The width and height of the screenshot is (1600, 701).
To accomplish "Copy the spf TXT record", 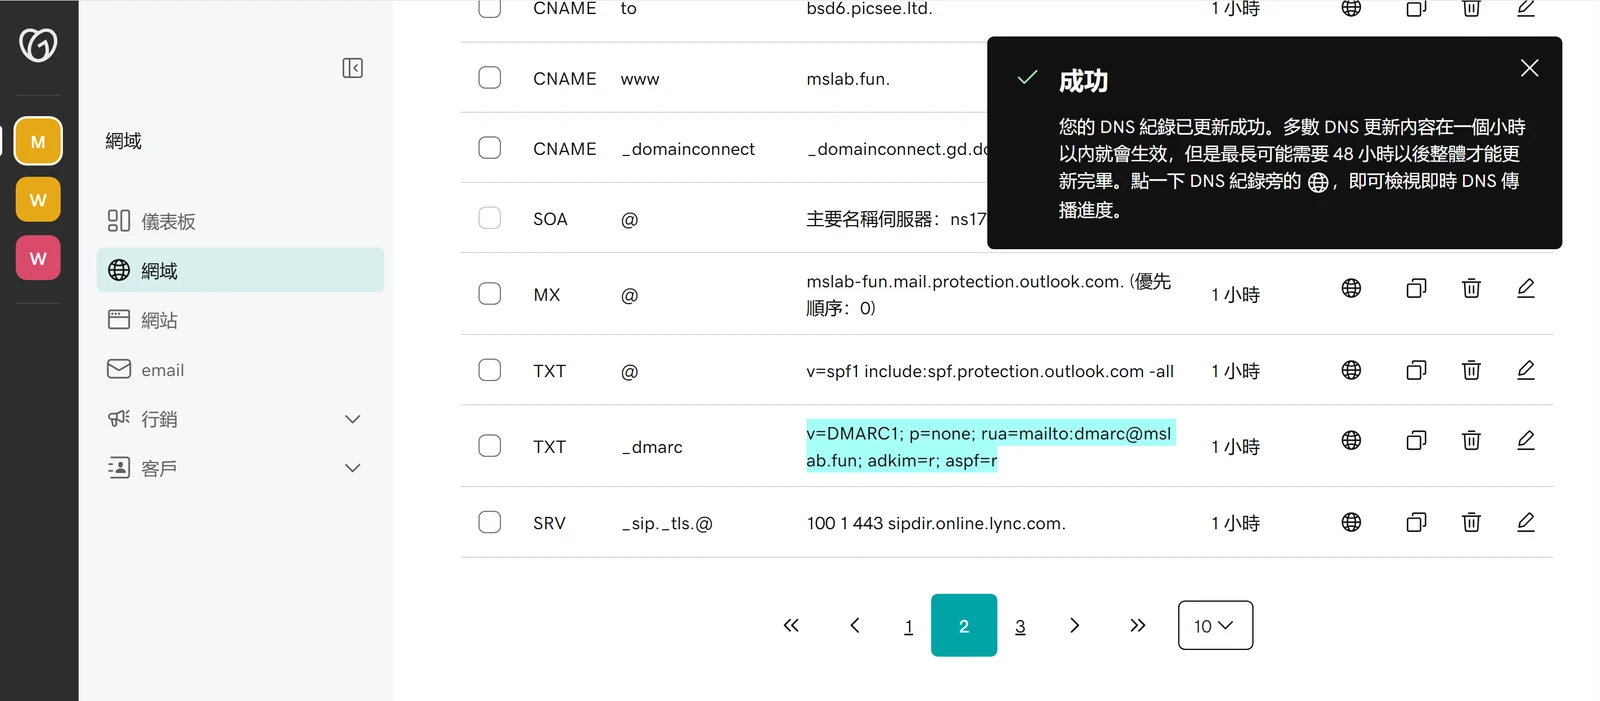I will tap(1416, 370).
